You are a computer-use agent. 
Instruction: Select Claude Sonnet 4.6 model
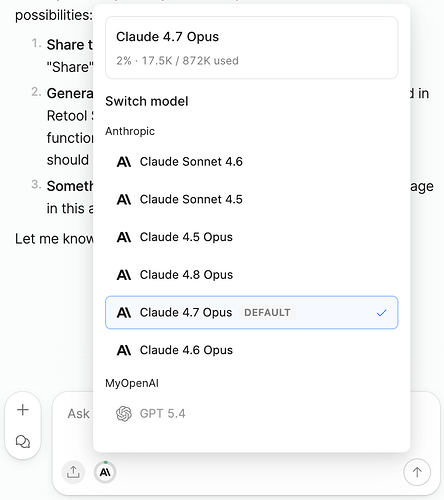tap(251, 162)
